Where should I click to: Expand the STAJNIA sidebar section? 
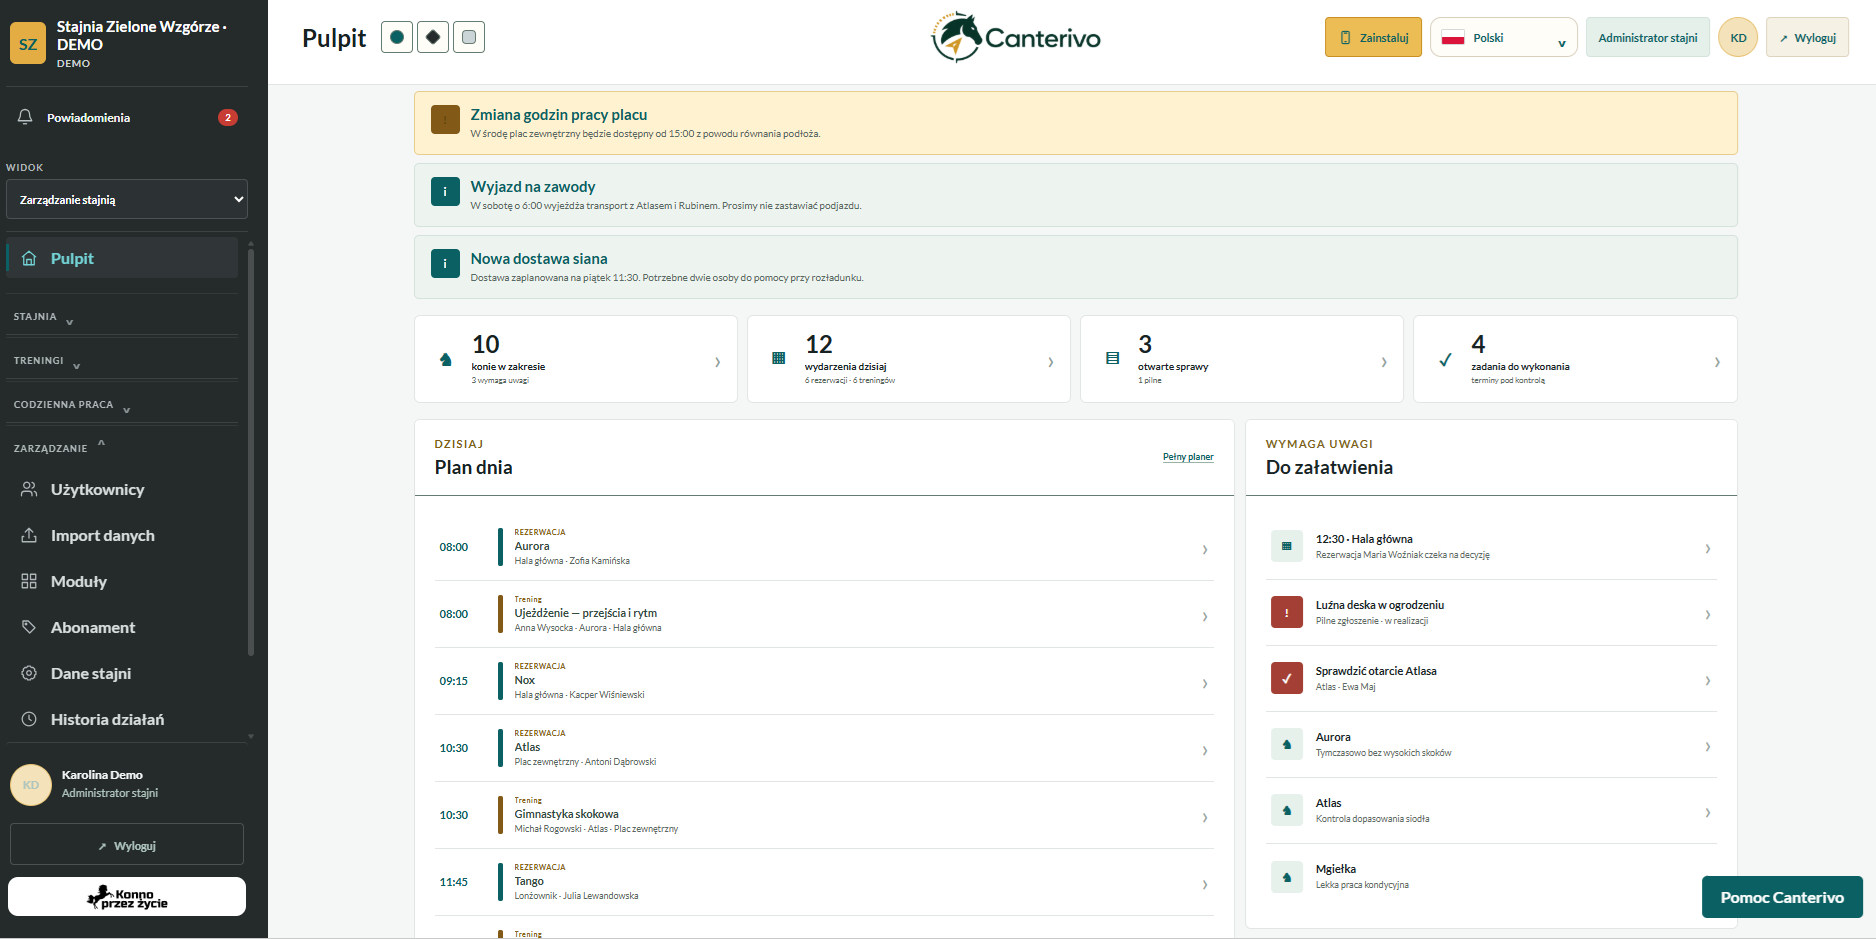point(122,317)
